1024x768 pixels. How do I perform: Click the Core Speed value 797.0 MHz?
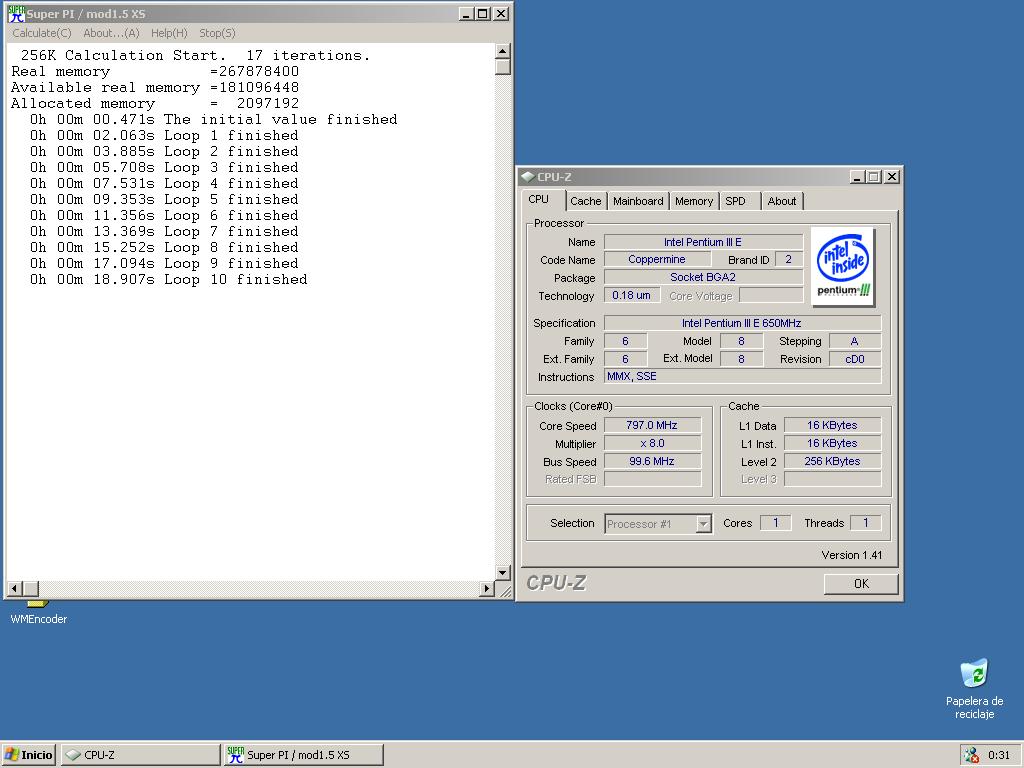652,425
